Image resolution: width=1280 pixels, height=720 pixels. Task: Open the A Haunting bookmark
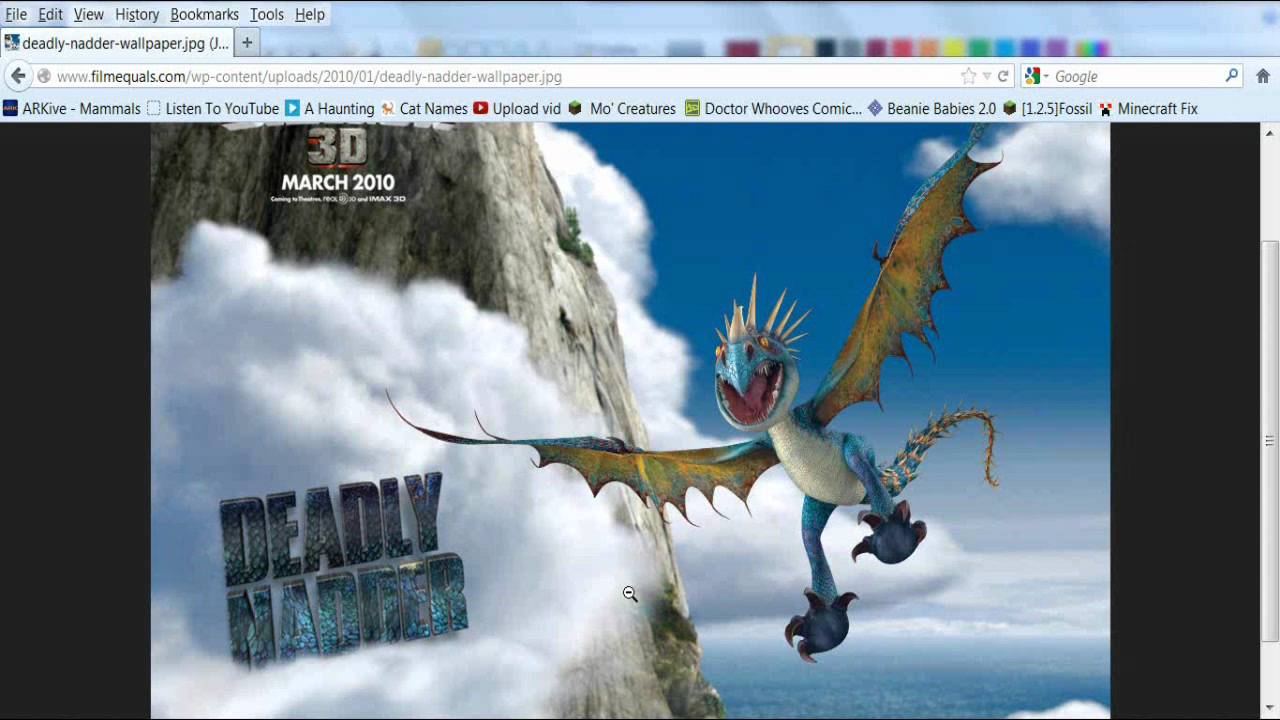[330, 109]
